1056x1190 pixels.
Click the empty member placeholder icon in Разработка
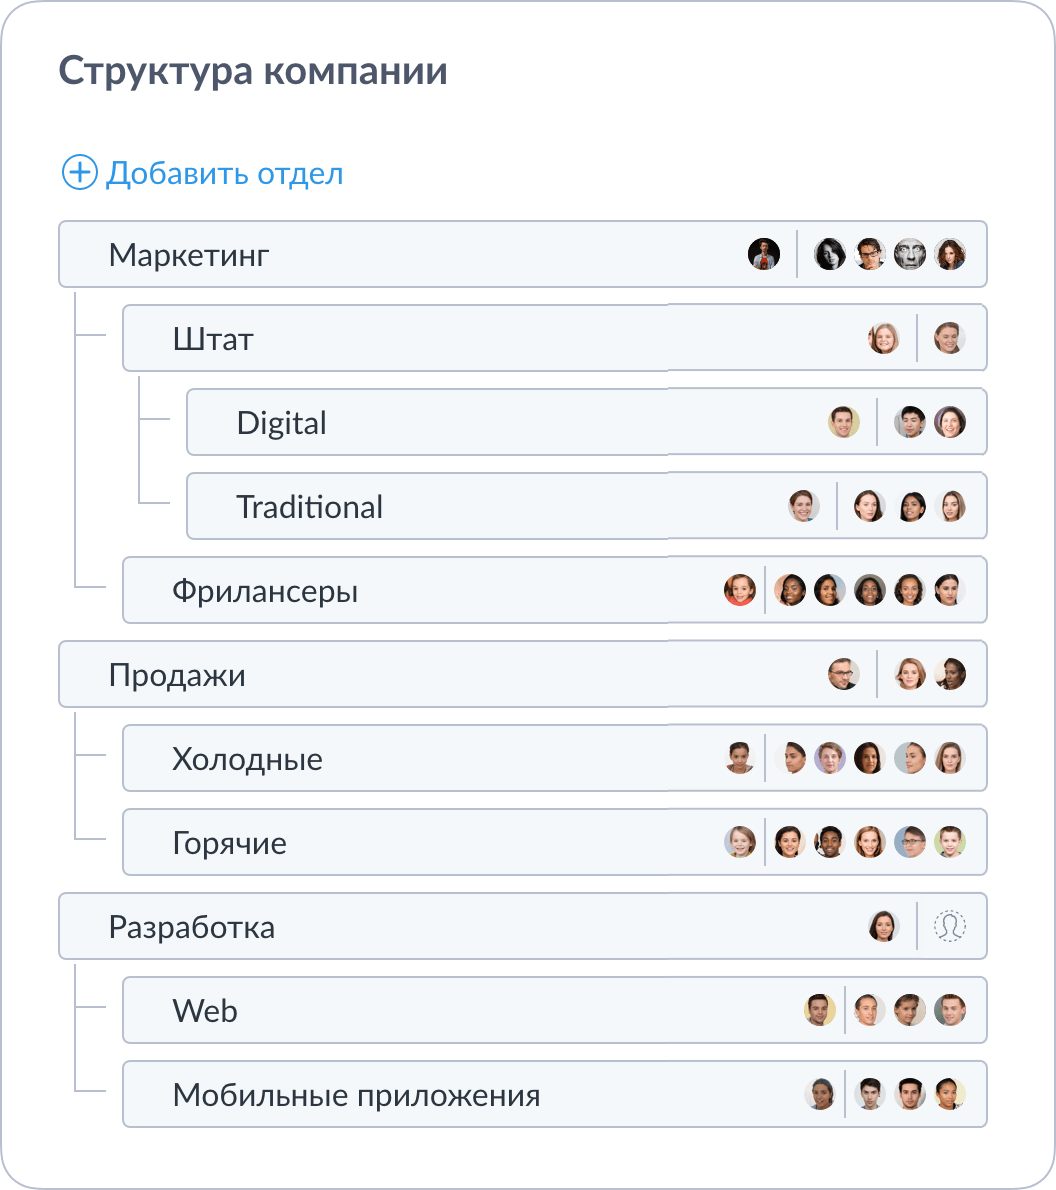[950, 926]
